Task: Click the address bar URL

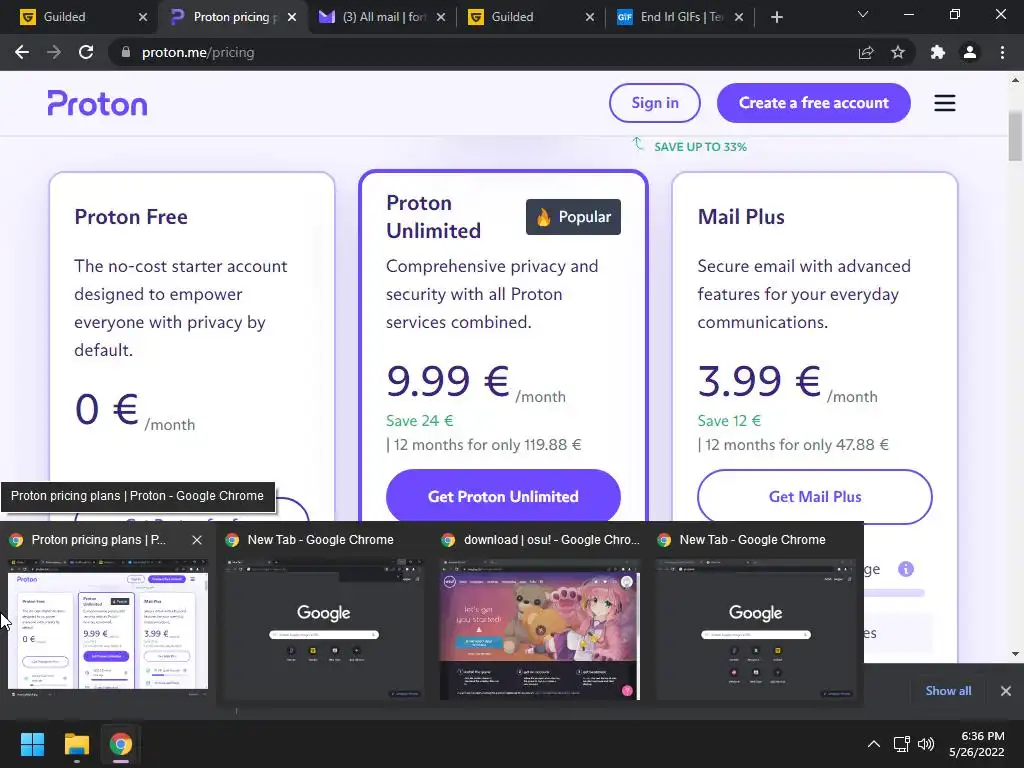Action: 198,52
